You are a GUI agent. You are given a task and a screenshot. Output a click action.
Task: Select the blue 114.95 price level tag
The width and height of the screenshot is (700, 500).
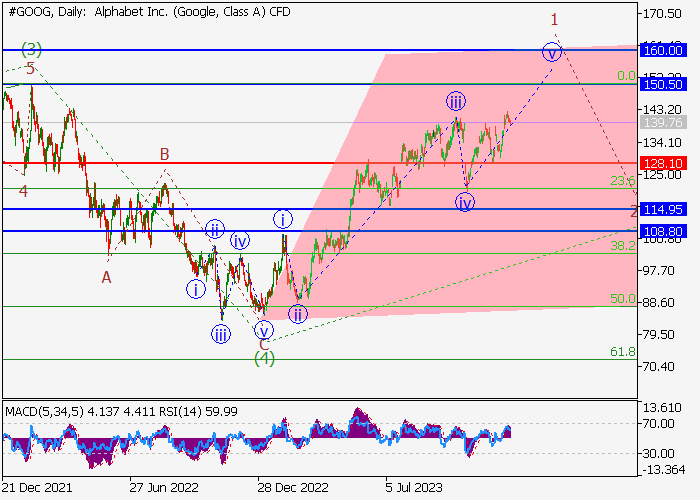pyautogui.click(x=660, y=209)
